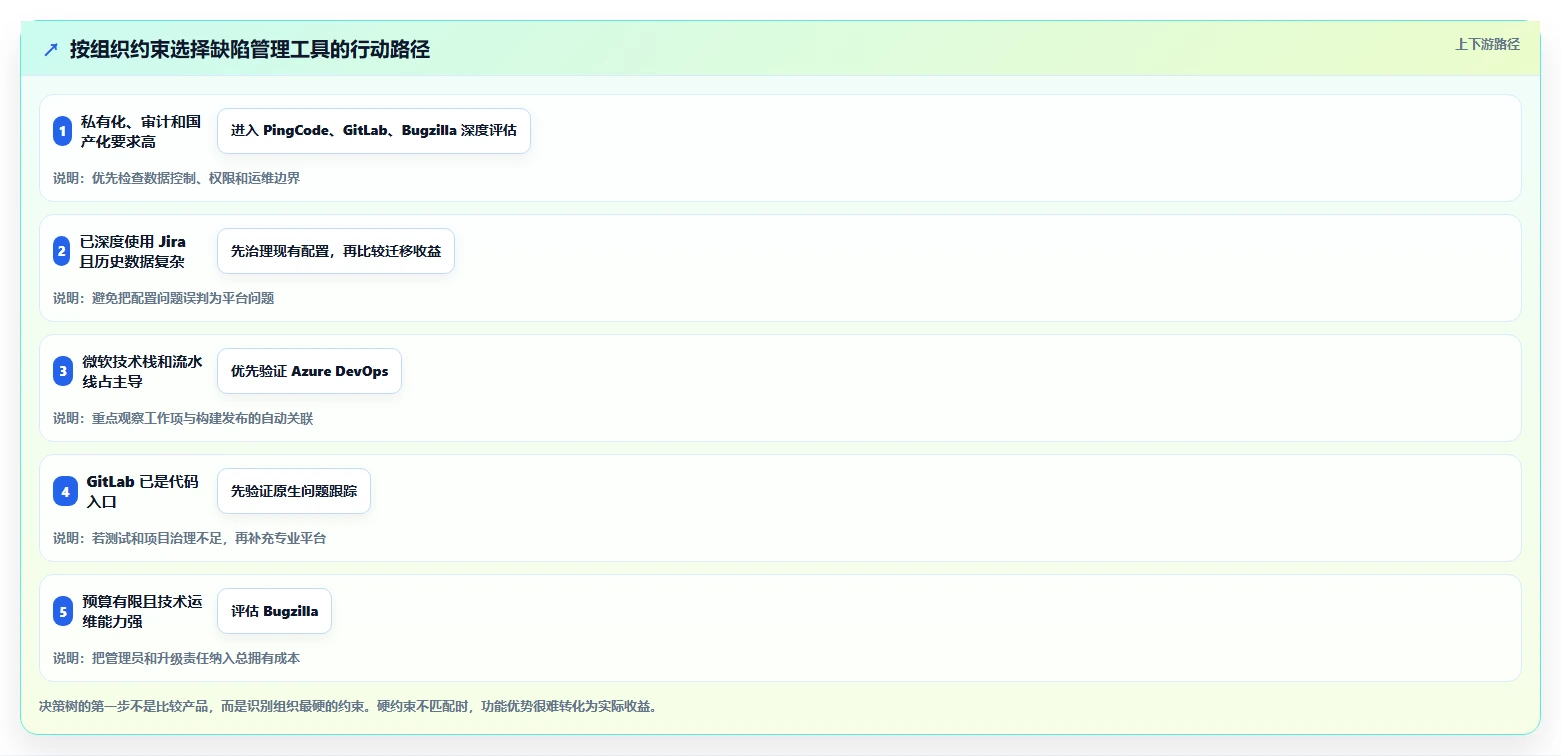This screenshot has height=756, width=1561.
Task: Select the condition 预算有限且技术运维能力强
Action: (x=142, y=611)
